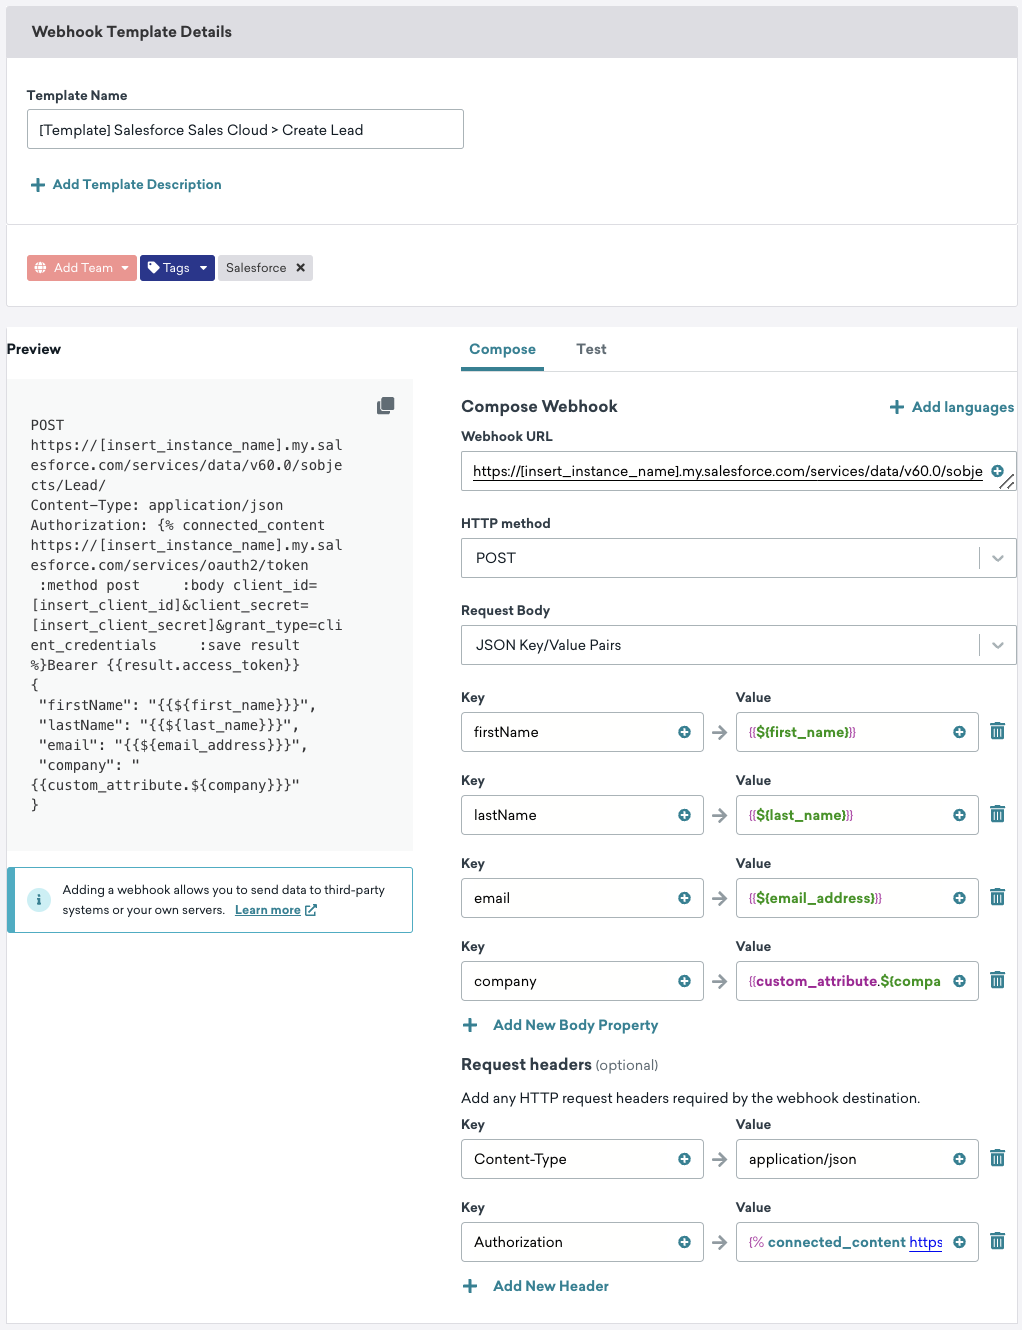Click plus icon in email key field
Screen dimensions: 1022x1330
click(684, 898)
